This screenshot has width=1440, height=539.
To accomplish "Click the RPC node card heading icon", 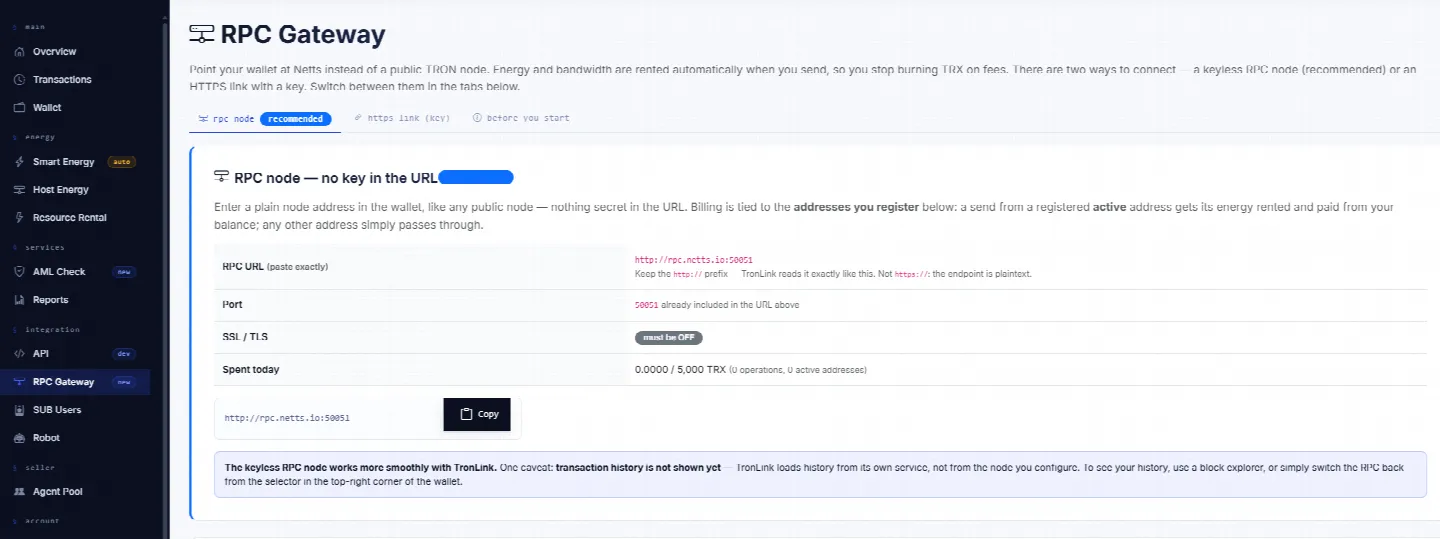I will (x=222, y=178).
